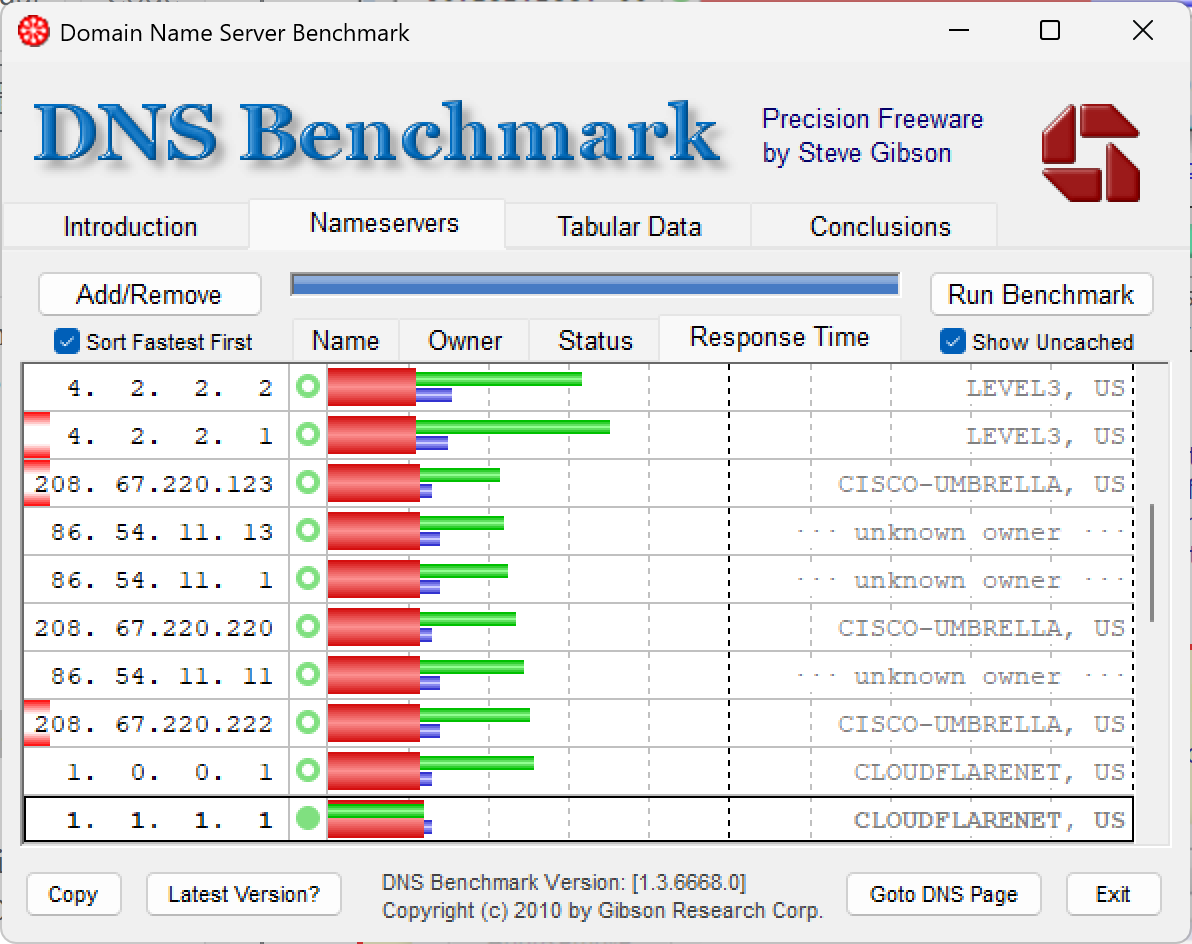Click the Exit button

tap(1113, 894)
